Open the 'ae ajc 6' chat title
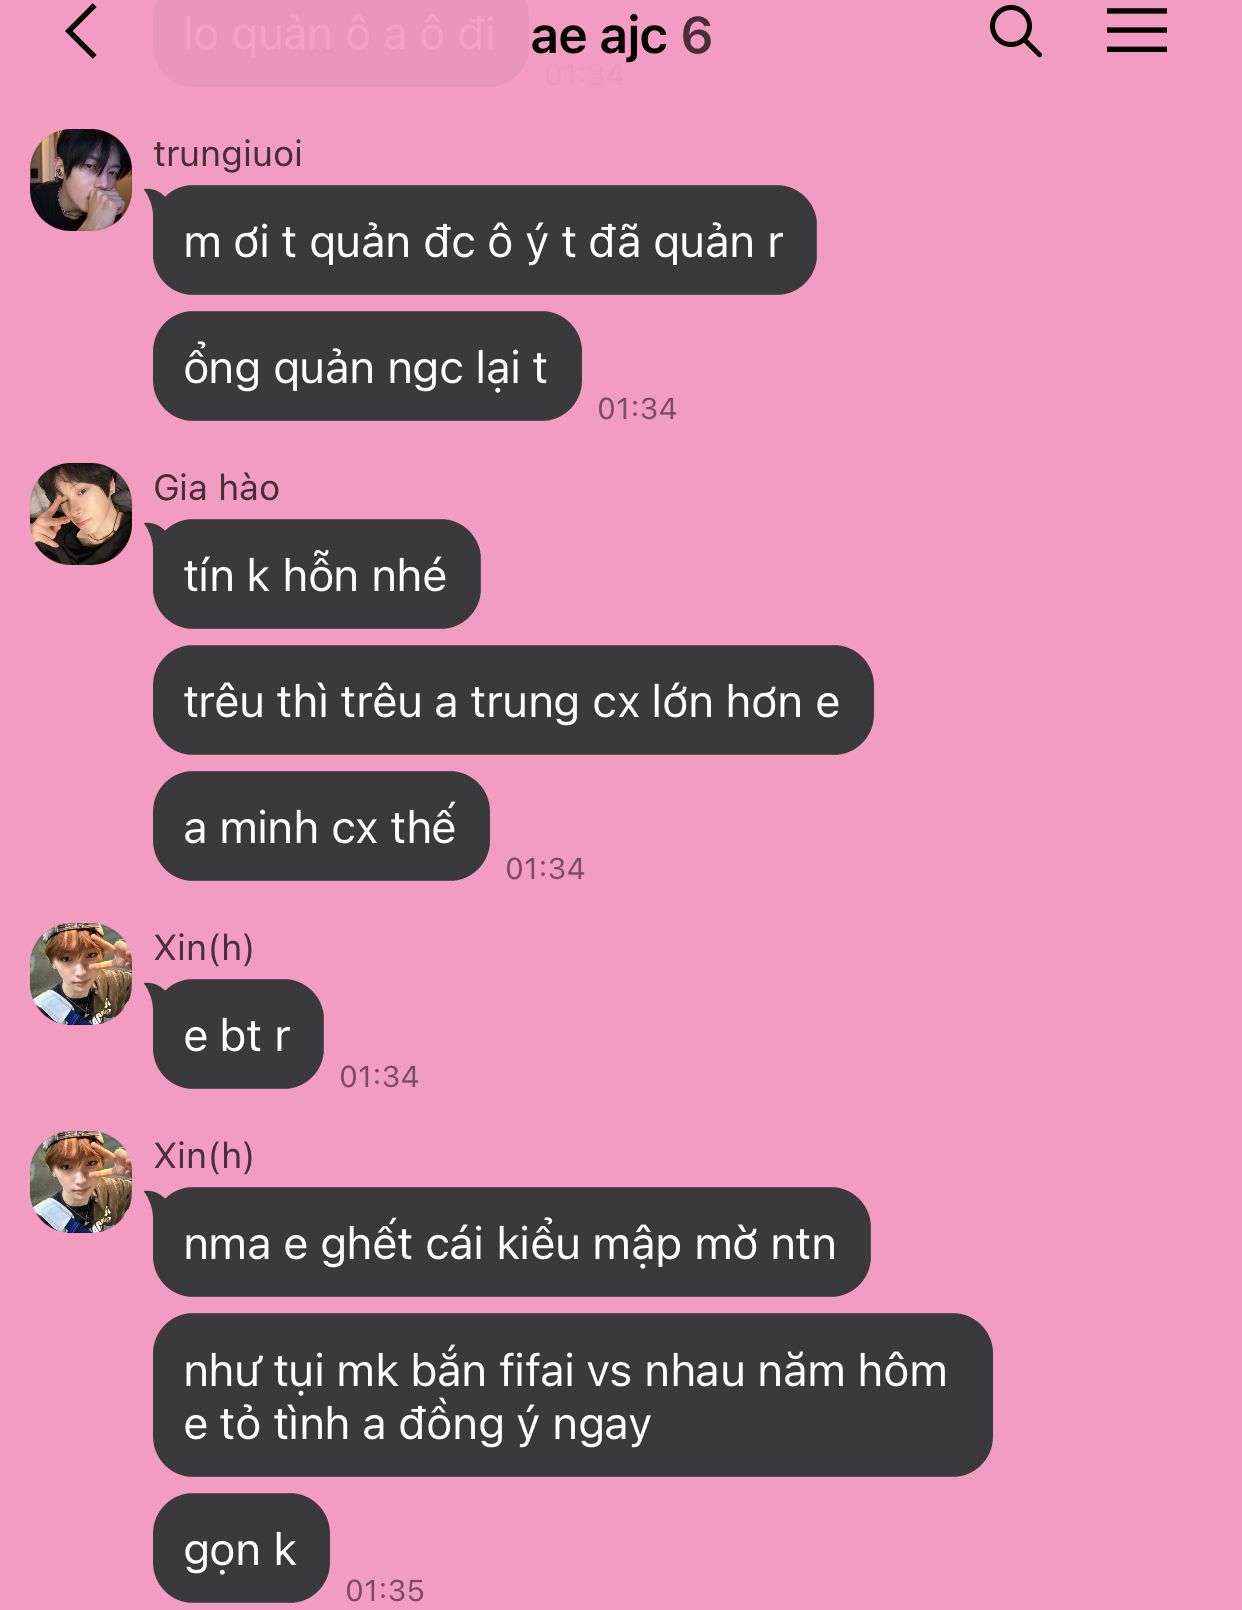 [621, 37]
